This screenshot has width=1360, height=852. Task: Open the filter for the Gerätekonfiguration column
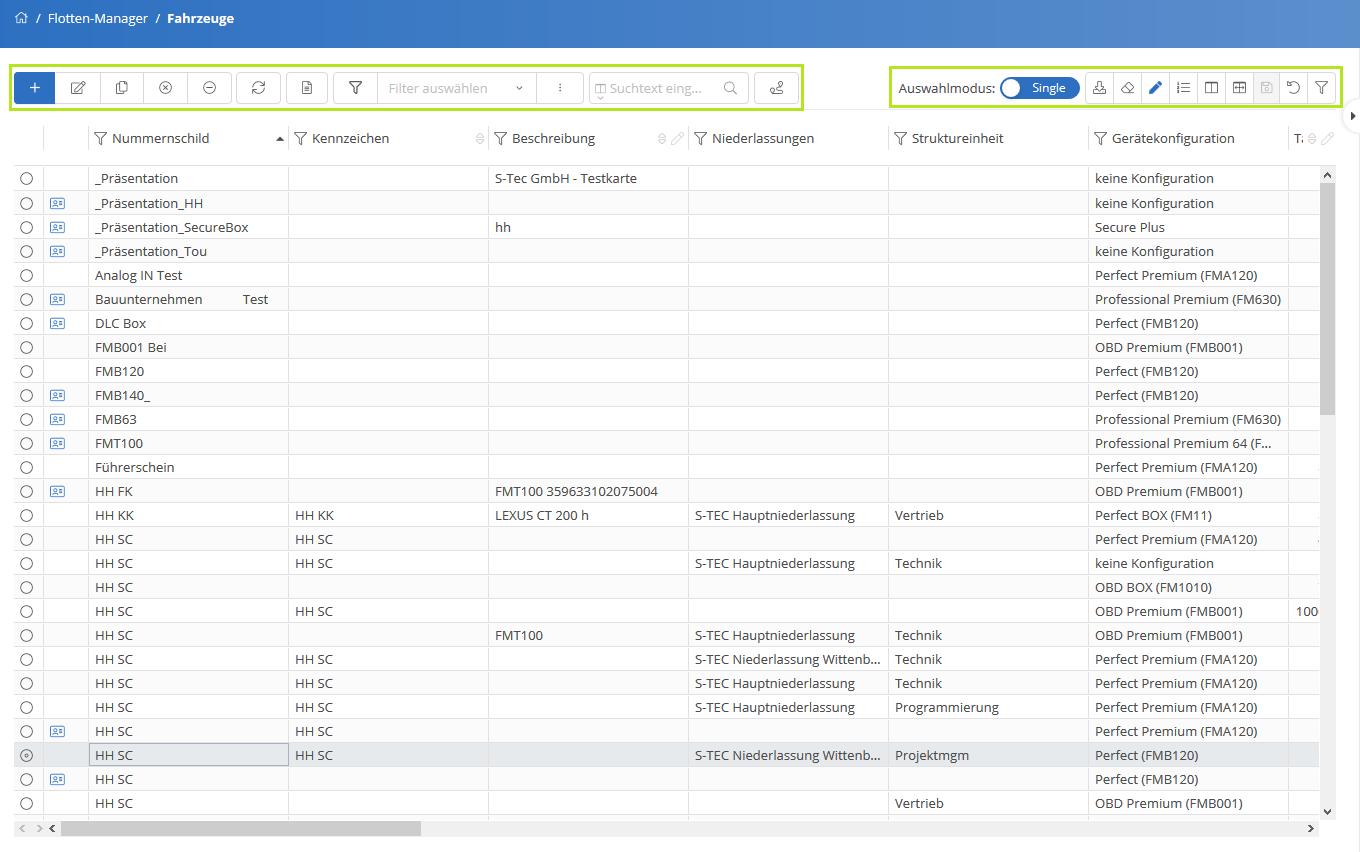[1100, 139]
